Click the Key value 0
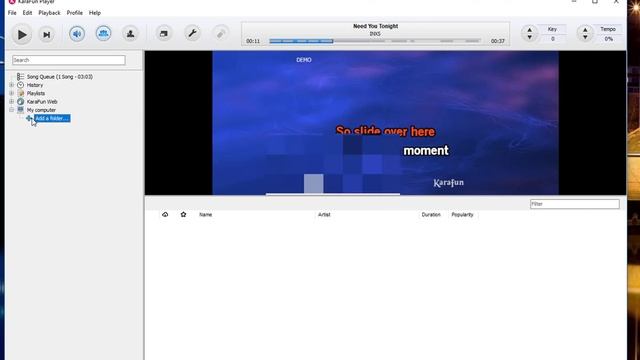The width and height of the screenshot is (640, 360). (553, 39)
